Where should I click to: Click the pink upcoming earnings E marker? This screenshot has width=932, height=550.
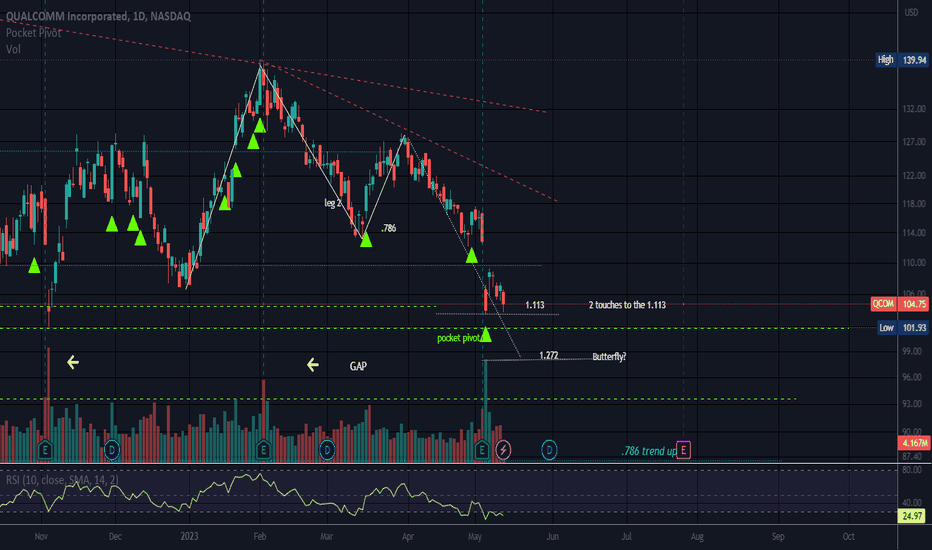tap(684, 450)
